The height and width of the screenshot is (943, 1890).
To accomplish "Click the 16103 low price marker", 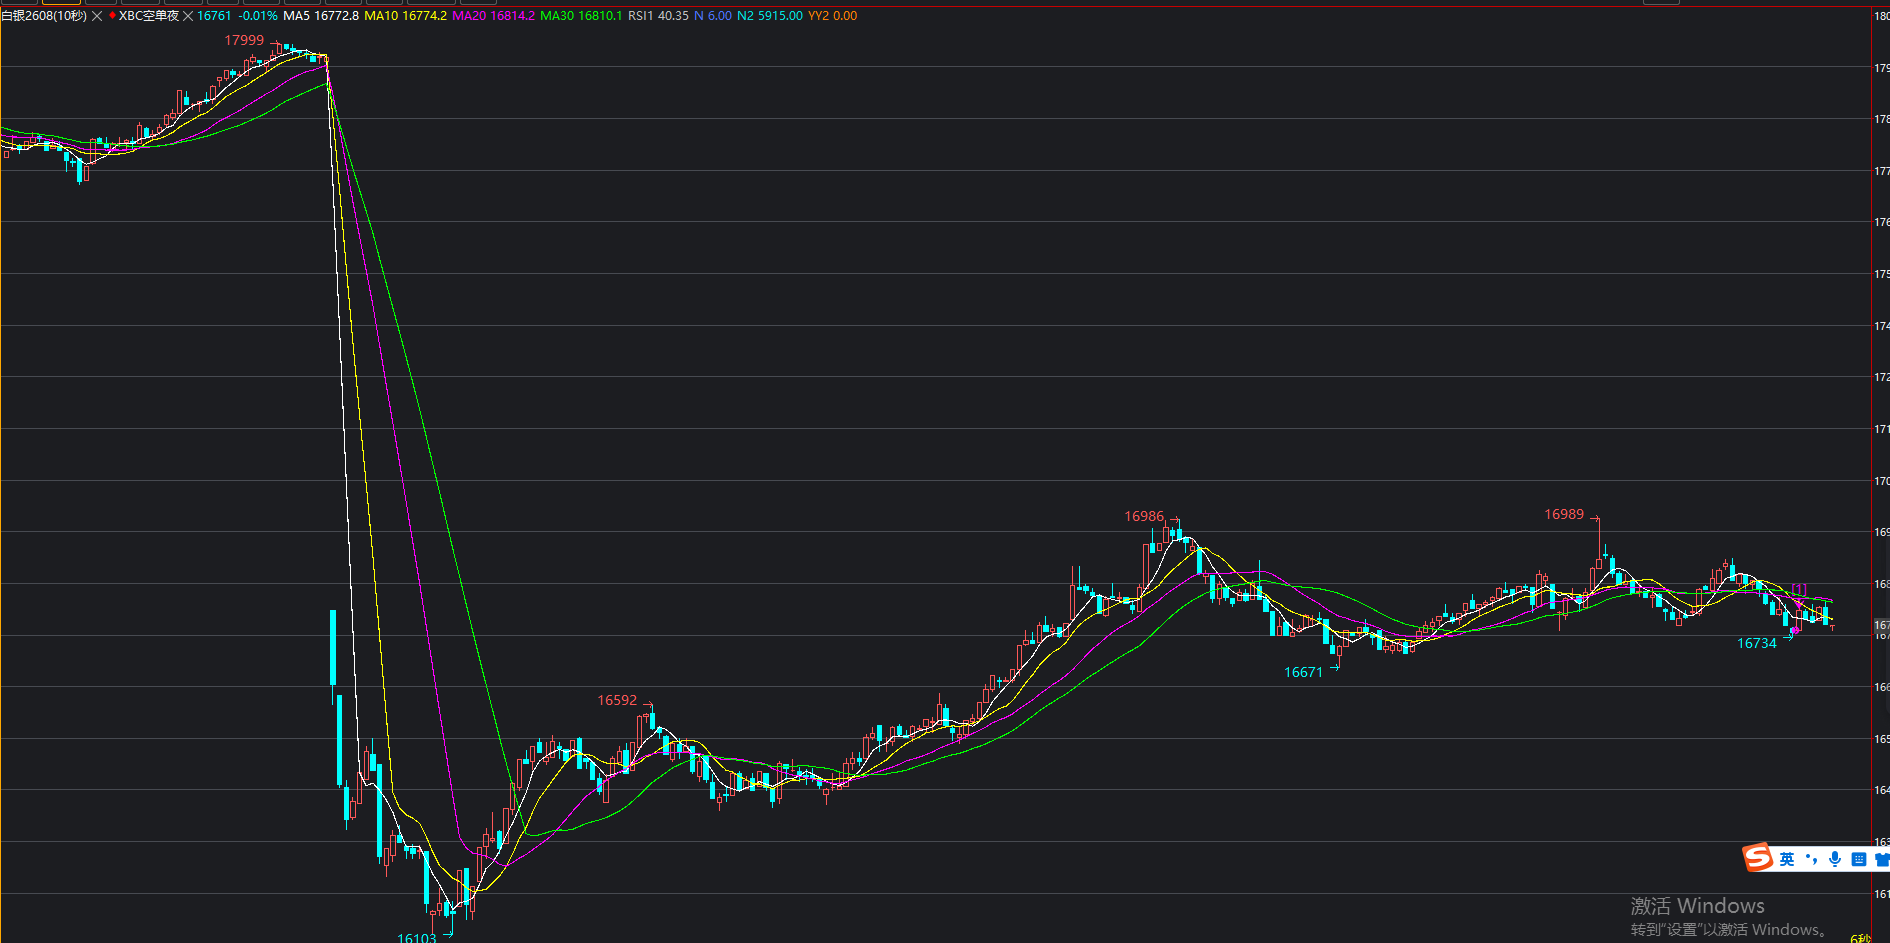I will pyautogui.click(x=416, y=937).
